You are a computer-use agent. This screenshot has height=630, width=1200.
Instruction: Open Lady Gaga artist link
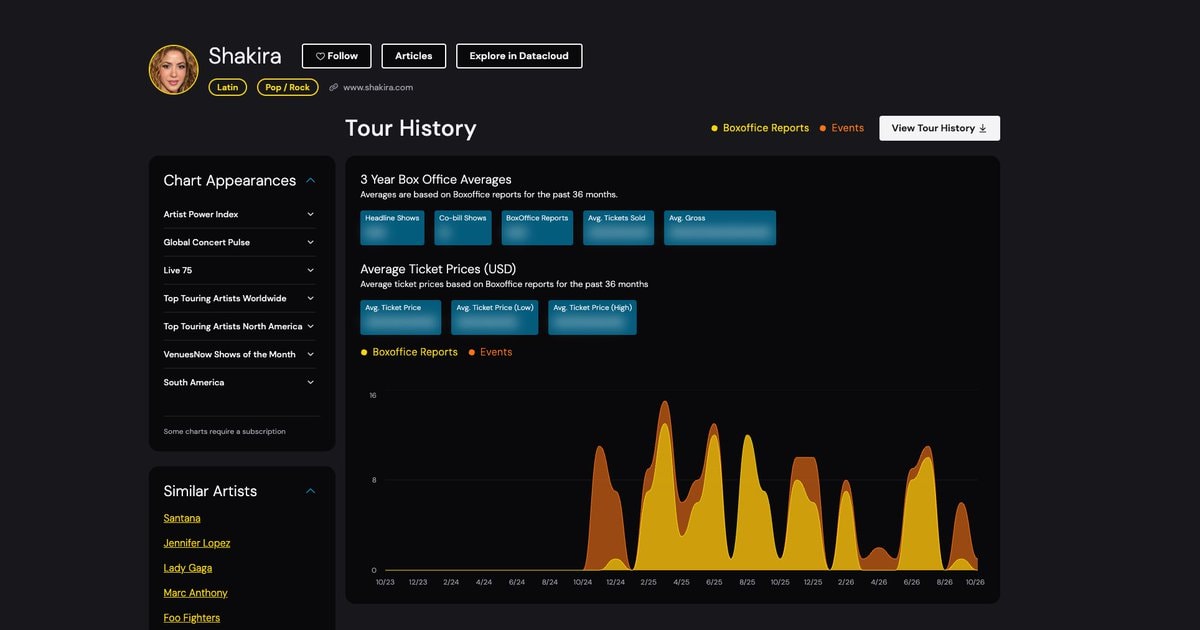(188, 568)
